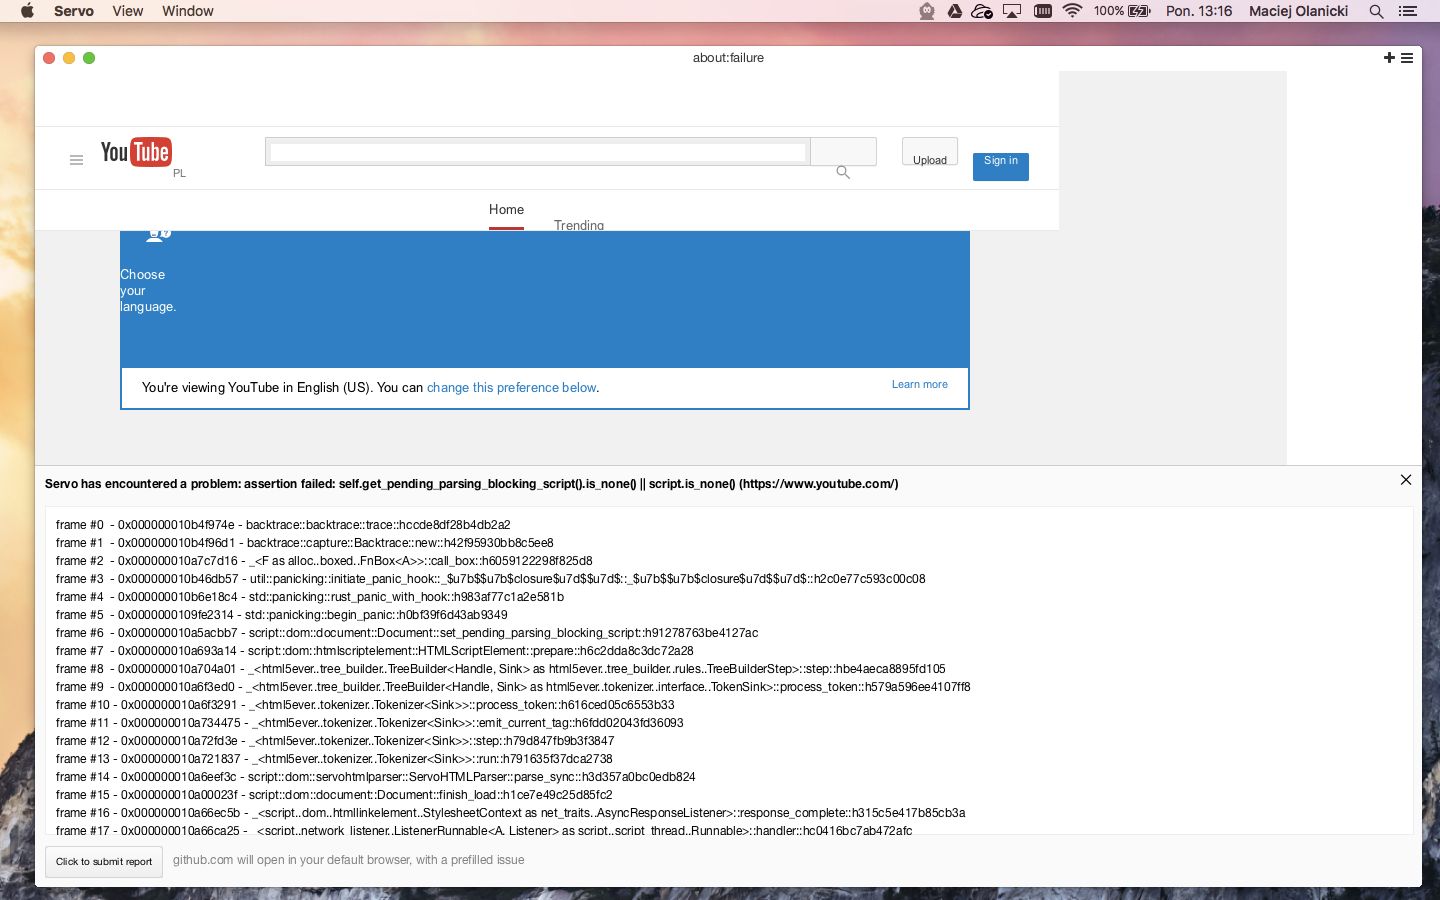
Task: Select frame #7 HTMLScriptElement prepare line
Action: click(x=375, y=651)
